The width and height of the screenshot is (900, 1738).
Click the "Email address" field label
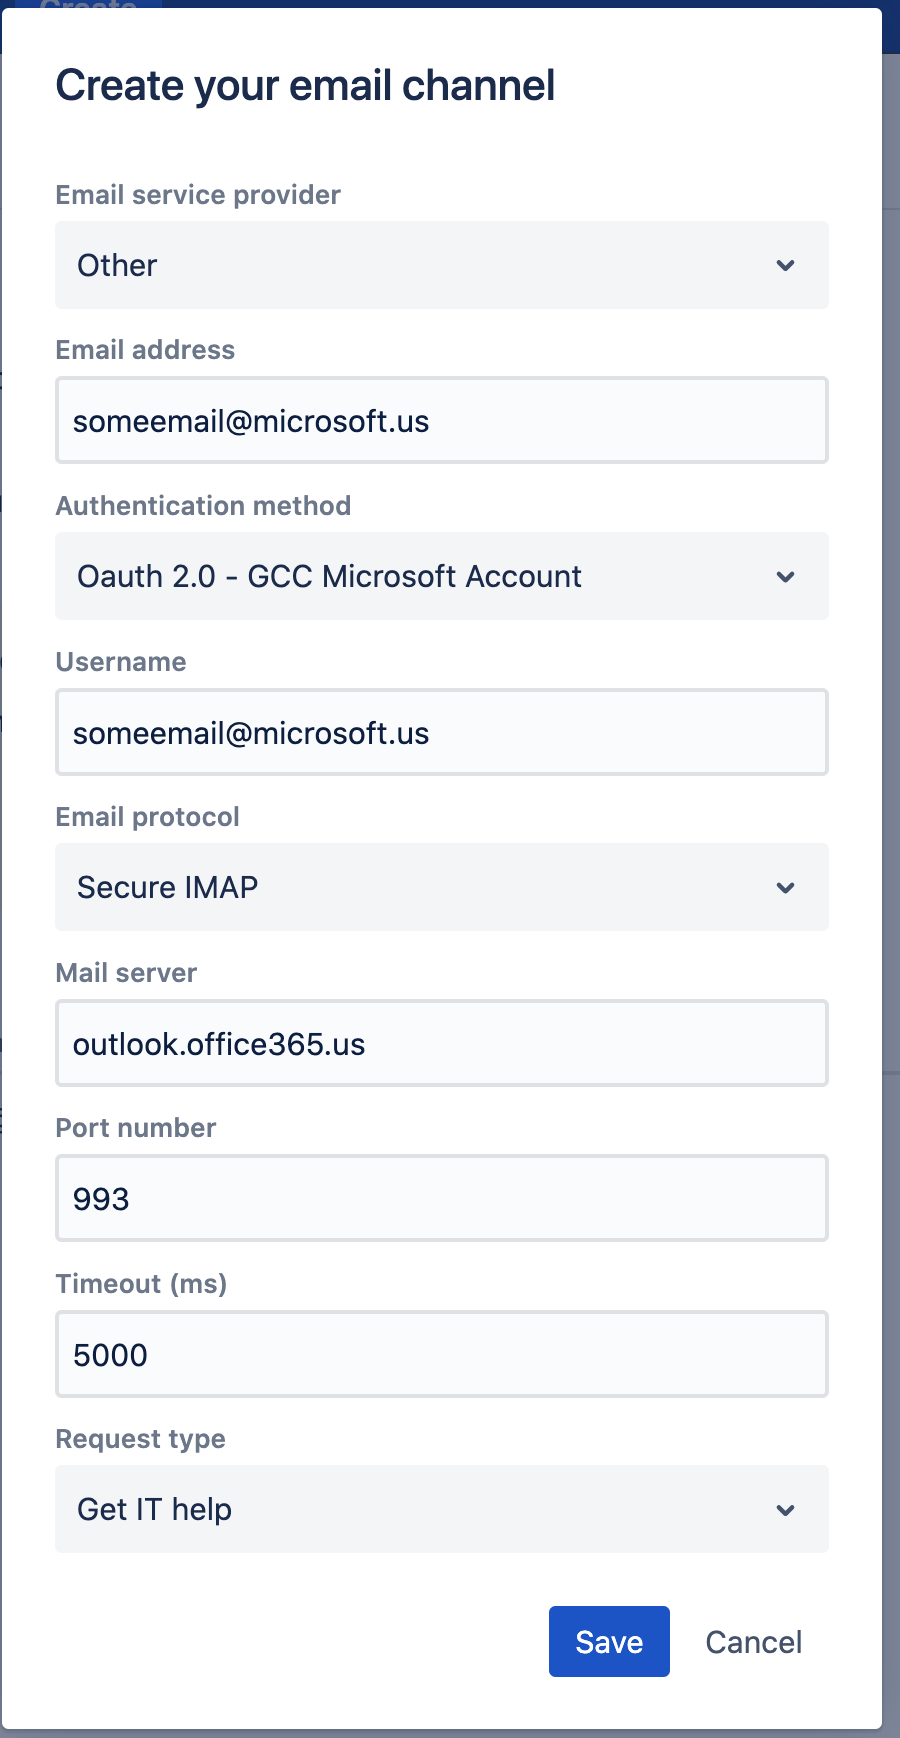(x=145, y=350)
